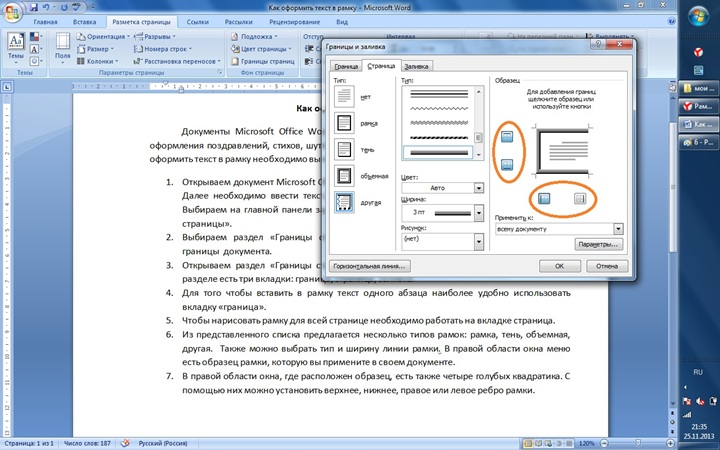The height and width of the screenshot is (450, 720).
Task: Open the Темы themes gallery button
Action: tap(16, 49)
